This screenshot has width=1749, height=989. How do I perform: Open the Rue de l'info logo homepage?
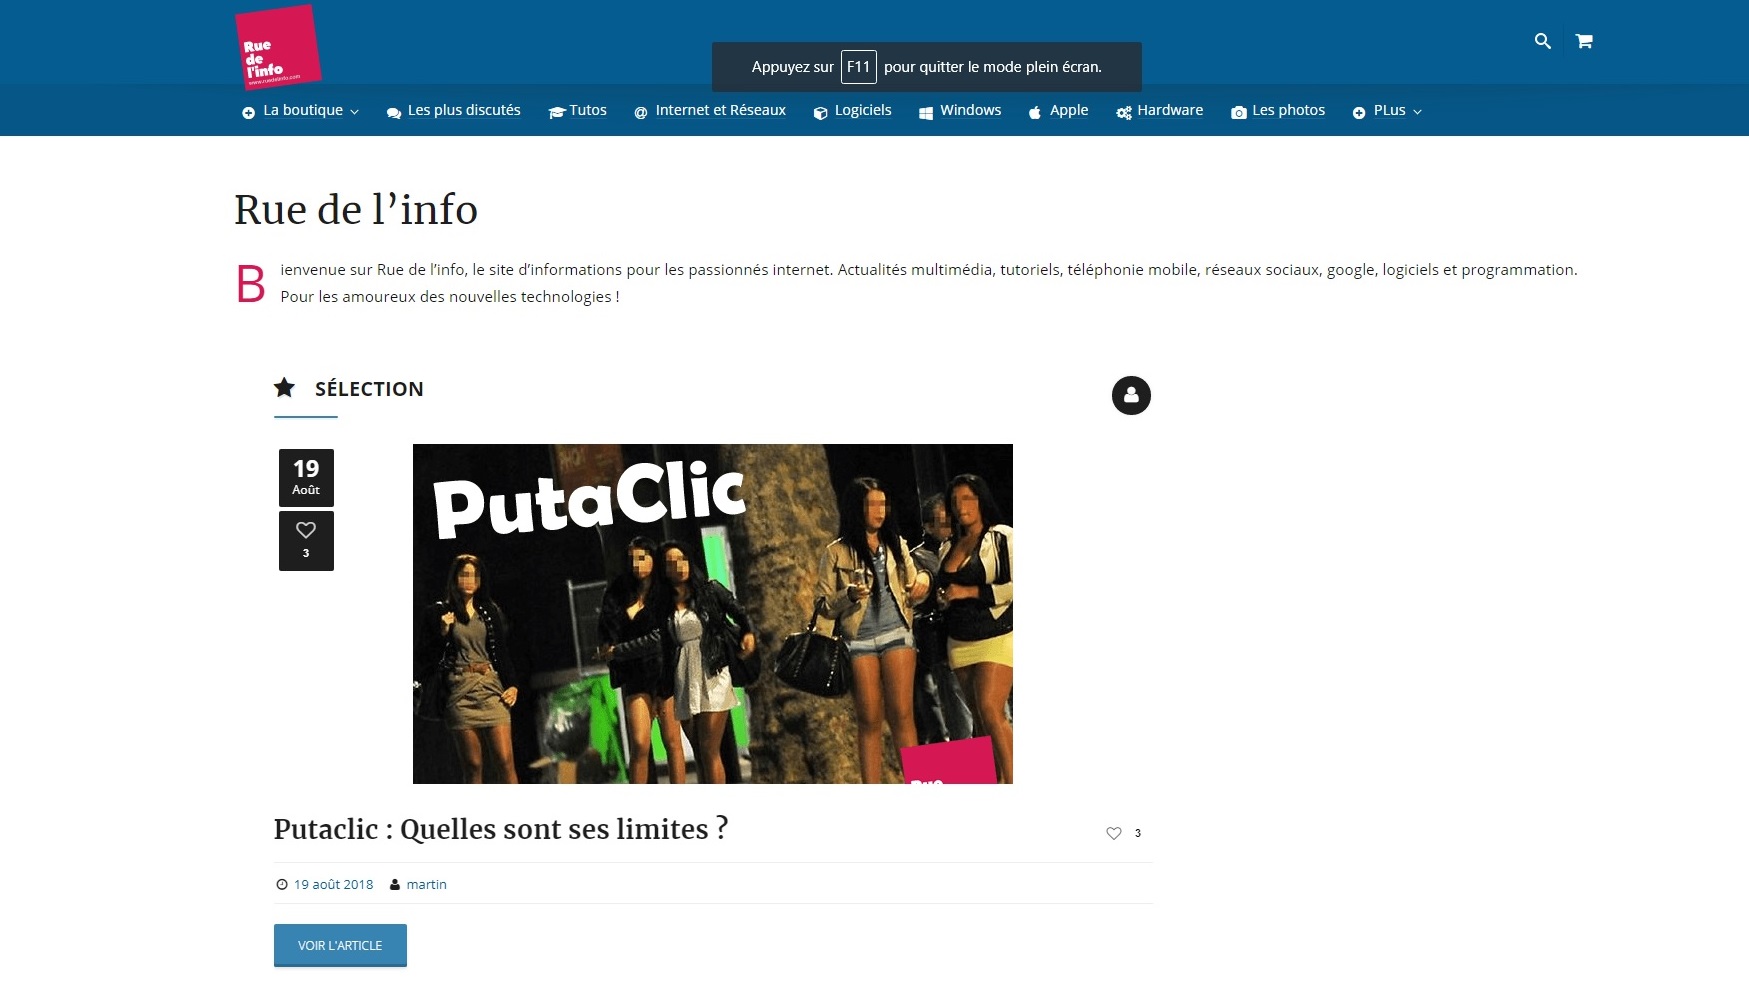[x=277, y=47]
